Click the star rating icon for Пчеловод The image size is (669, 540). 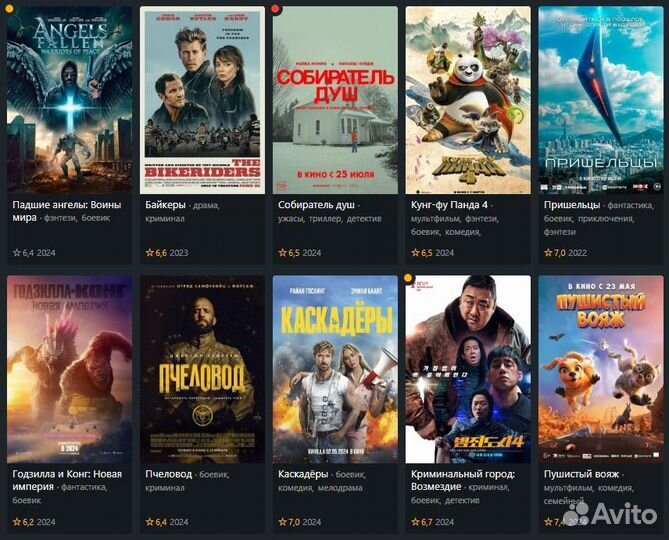[x=149, y=522]
